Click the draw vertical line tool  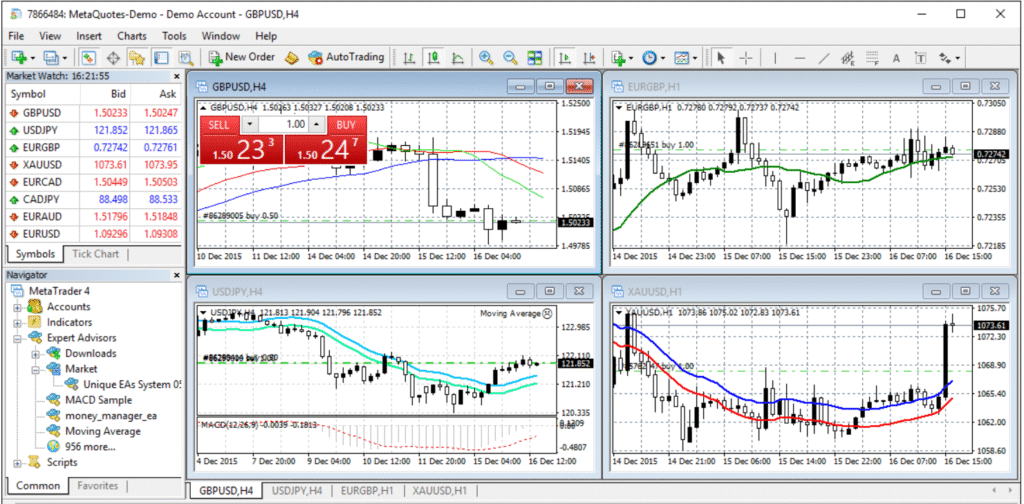(x=776, y=58)
